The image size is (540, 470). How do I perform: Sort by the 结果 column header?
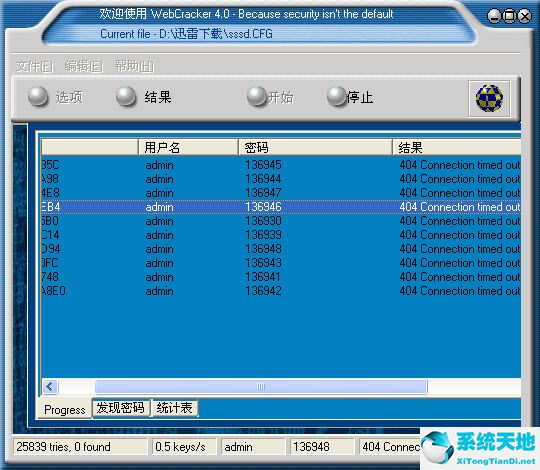point(457,147)
